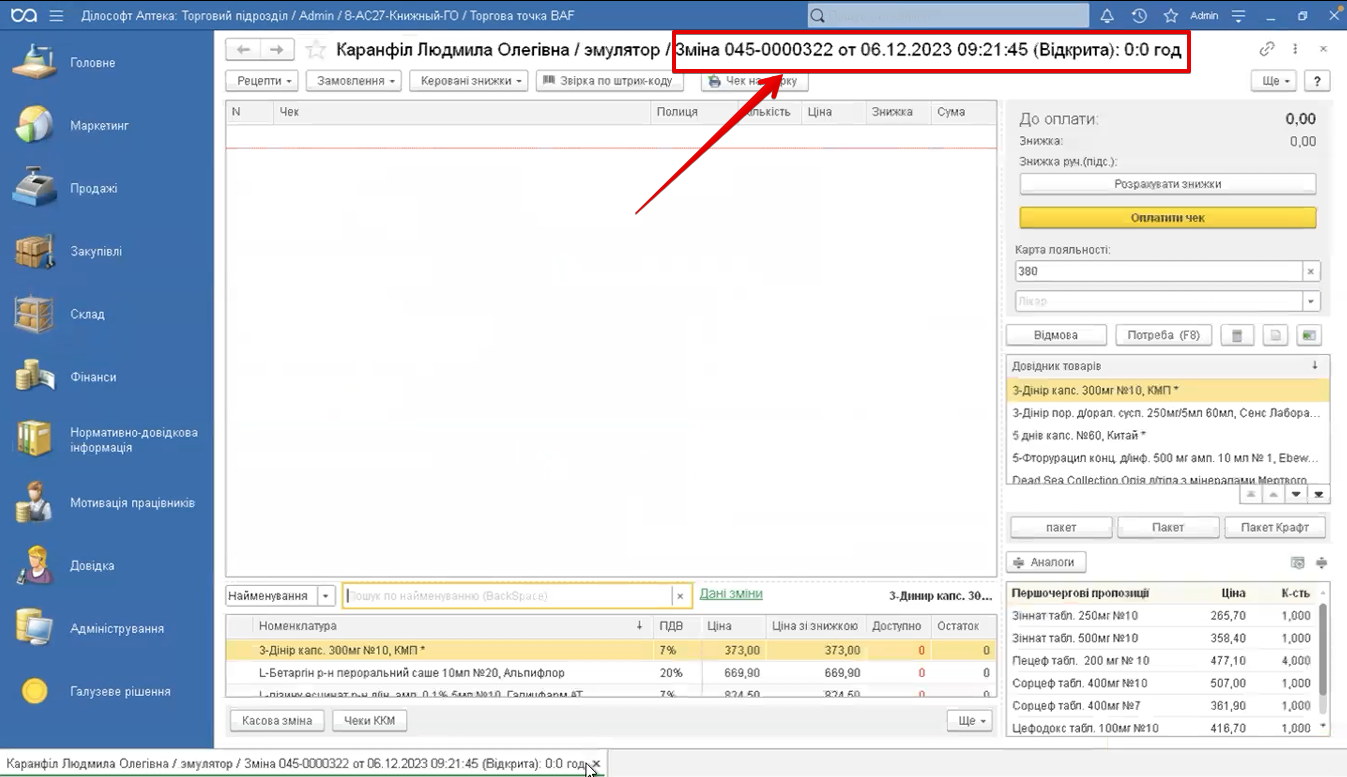Open the hamburger menu of sections
This screenshot has width=1347, height=777.
[x=56, y=16]
